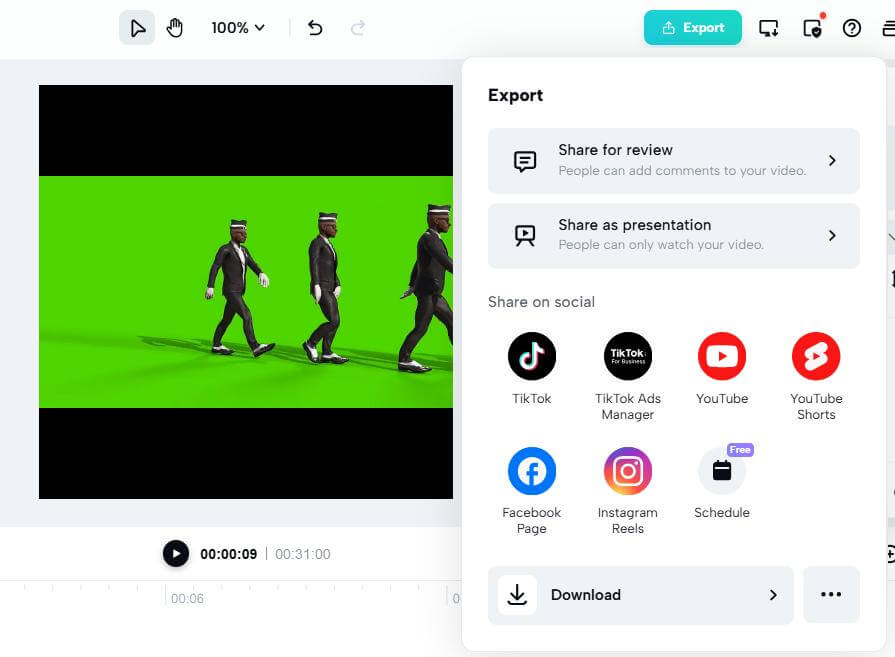Share to TikTok Ads Manager

[628, 356]
